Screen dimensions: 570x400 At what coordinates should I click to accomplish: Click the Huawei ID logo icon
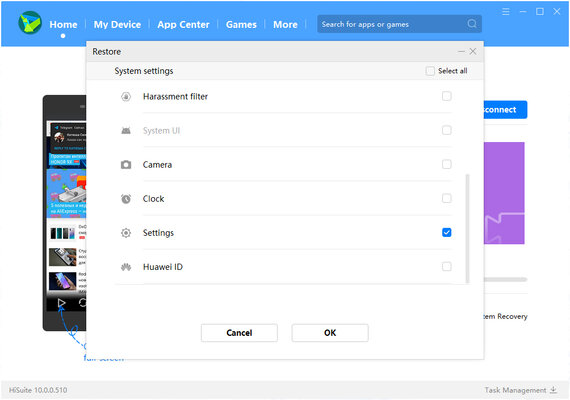tap(126, 267)
